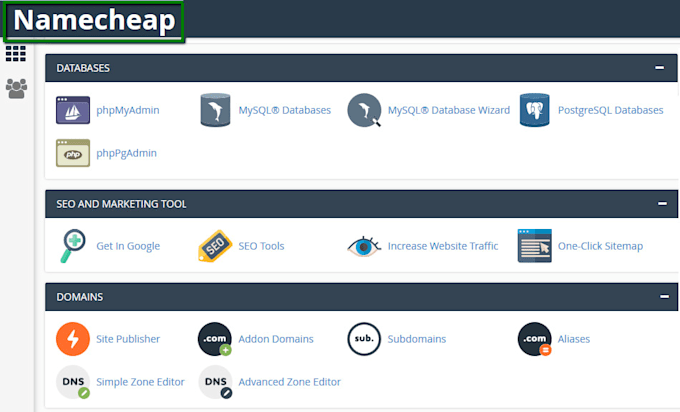Open the phpMyAdmin sailboat icon

tap(73, 110)
